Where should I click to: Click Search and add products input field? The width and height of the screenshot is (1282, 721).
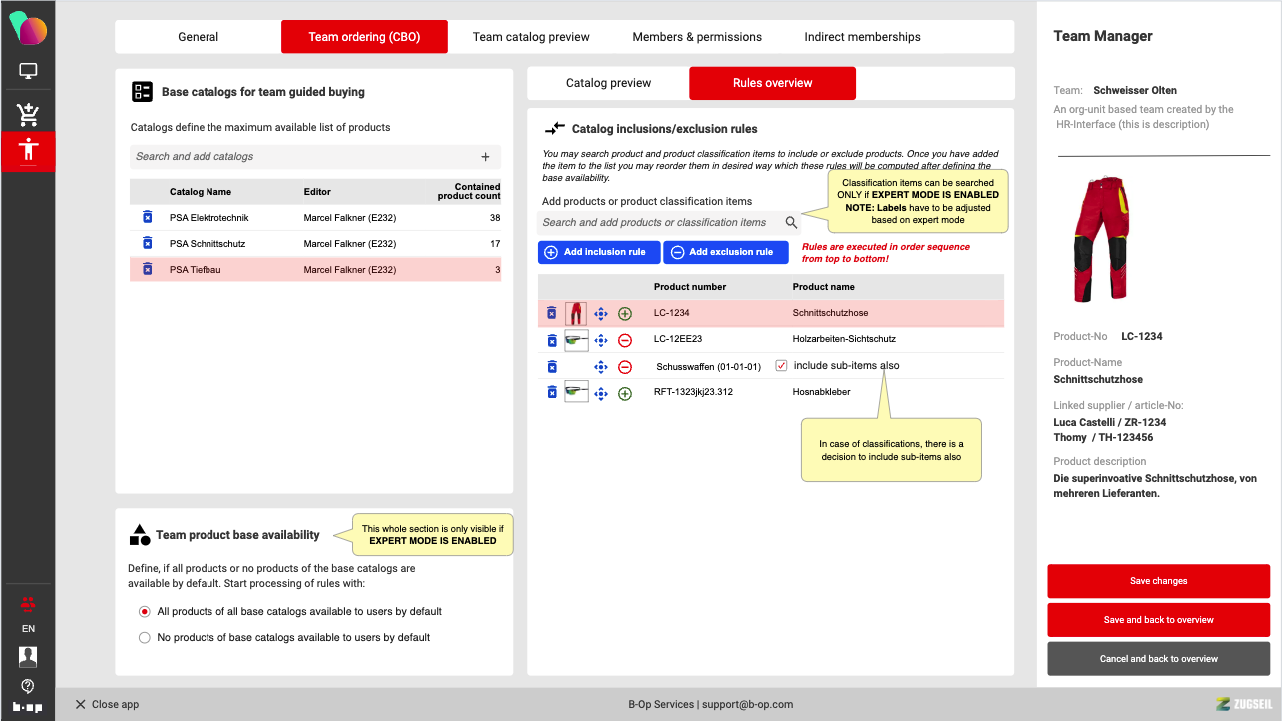pyautogui.click(x=660, y=223)
